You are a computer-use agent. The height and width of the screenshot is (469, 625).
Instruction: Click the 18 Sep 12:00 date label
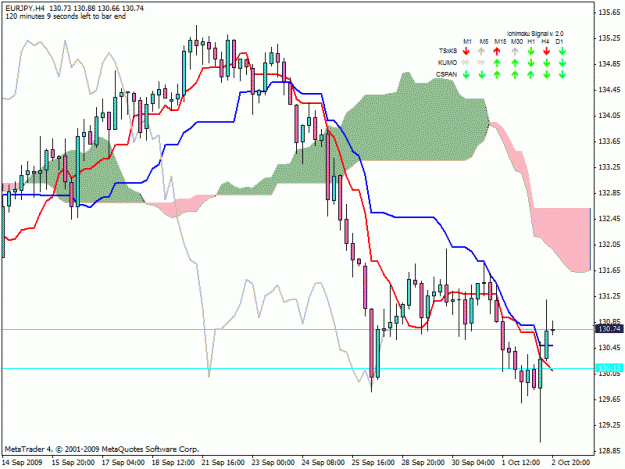pos(173,463)
